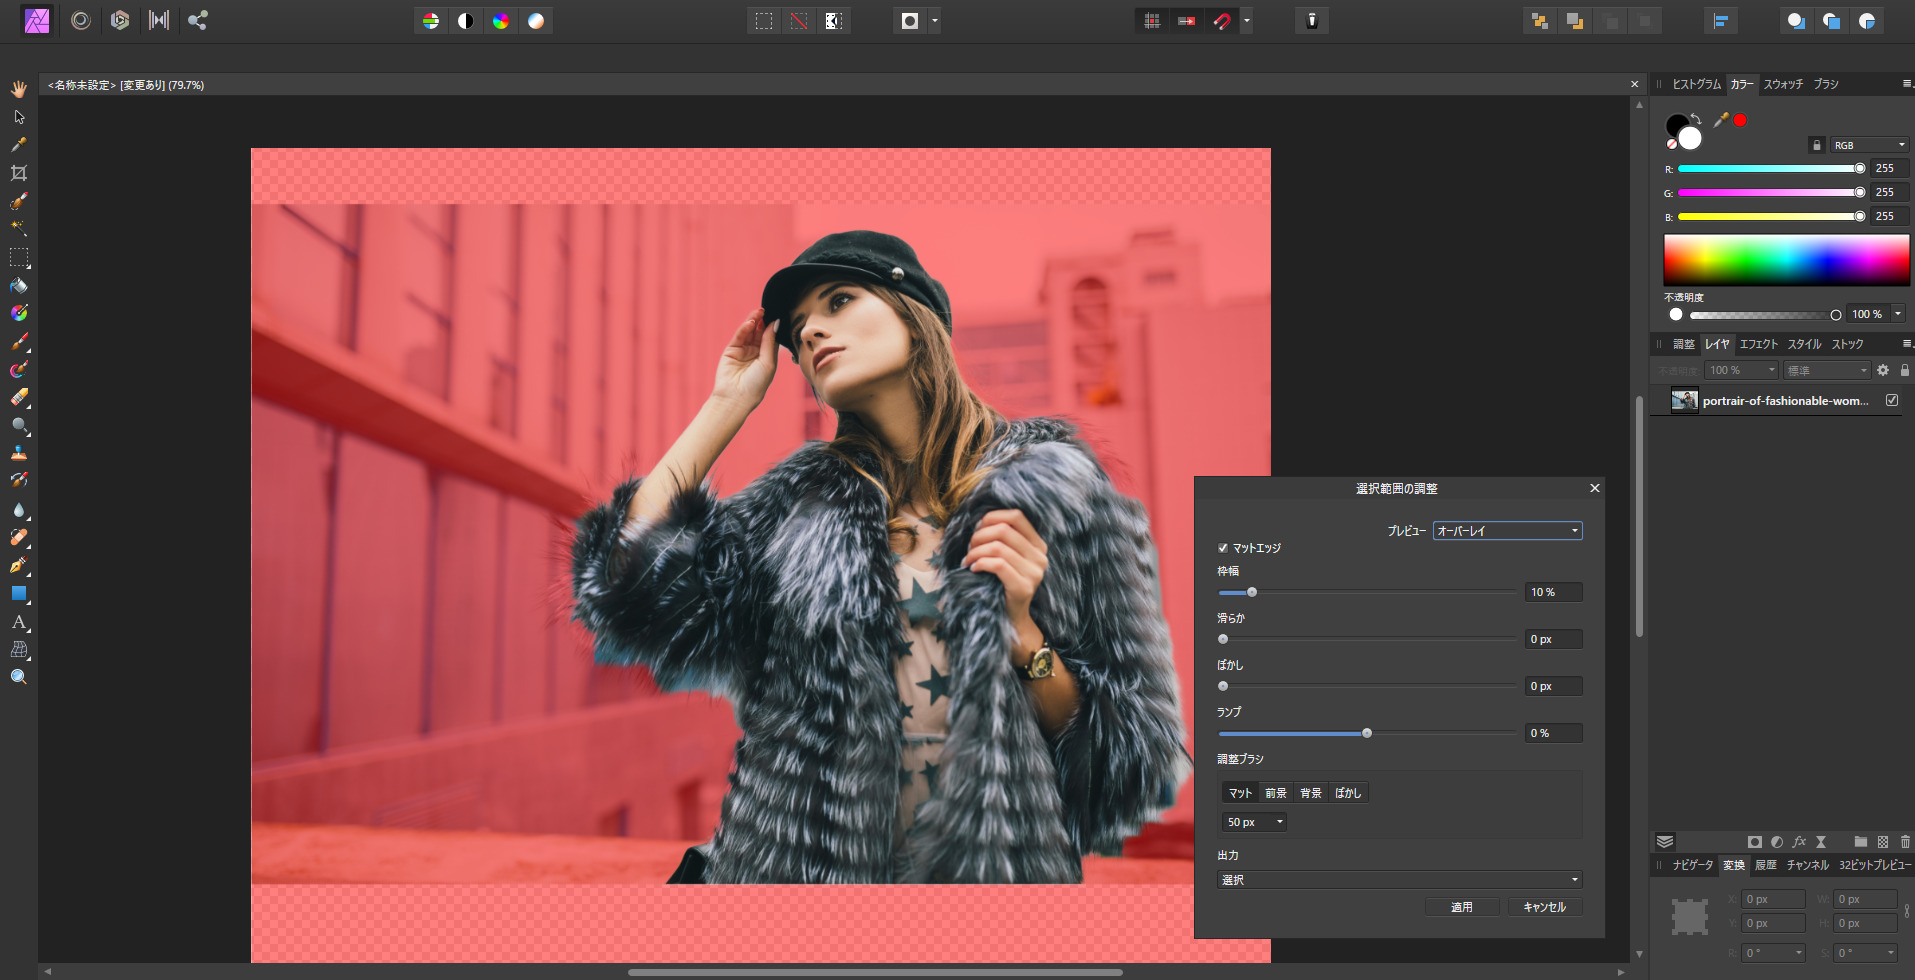Viewport: 1915px width, 980px height.
Task: Click the new layer folder icon
Action: pos(1859,841)
